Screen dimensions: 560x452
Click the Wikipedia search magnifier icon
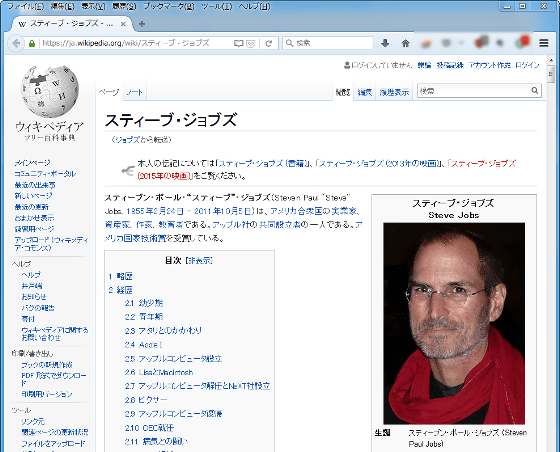[535, 91]
